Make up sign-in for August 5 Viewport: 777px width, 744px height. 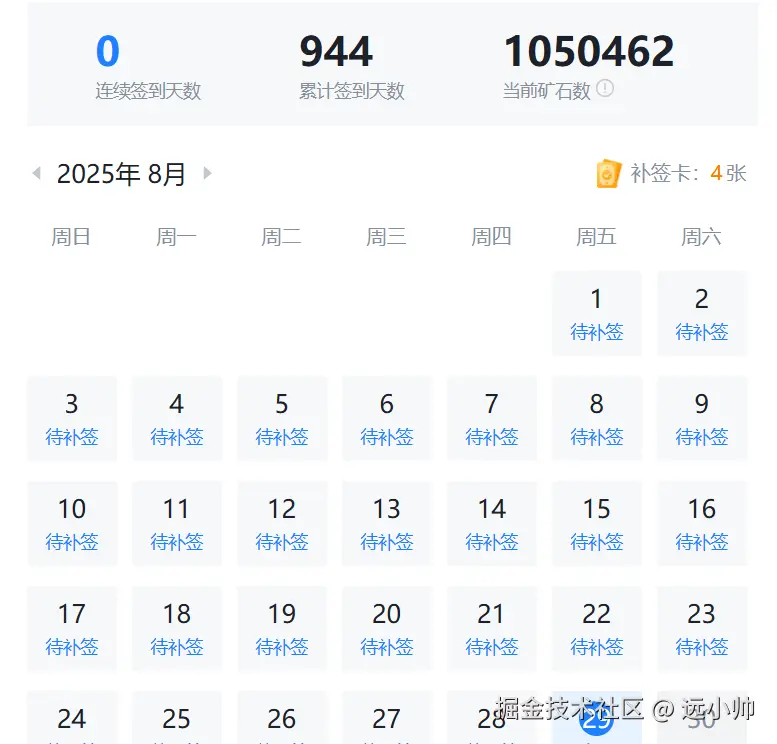pos(281,418)
